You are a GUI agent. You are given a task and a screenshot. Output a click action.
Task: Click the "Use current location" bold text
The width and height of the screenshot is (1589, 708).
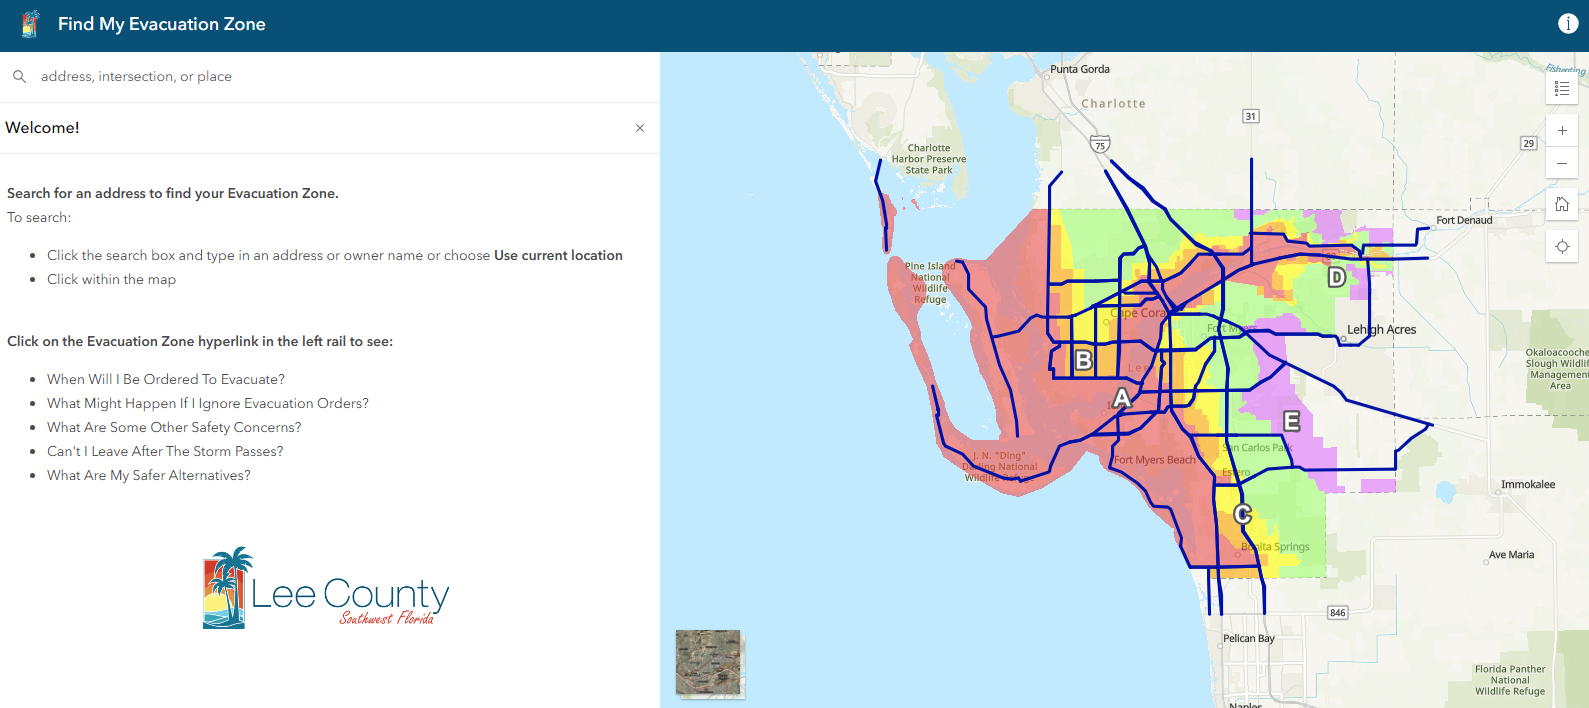click(558, 255)
